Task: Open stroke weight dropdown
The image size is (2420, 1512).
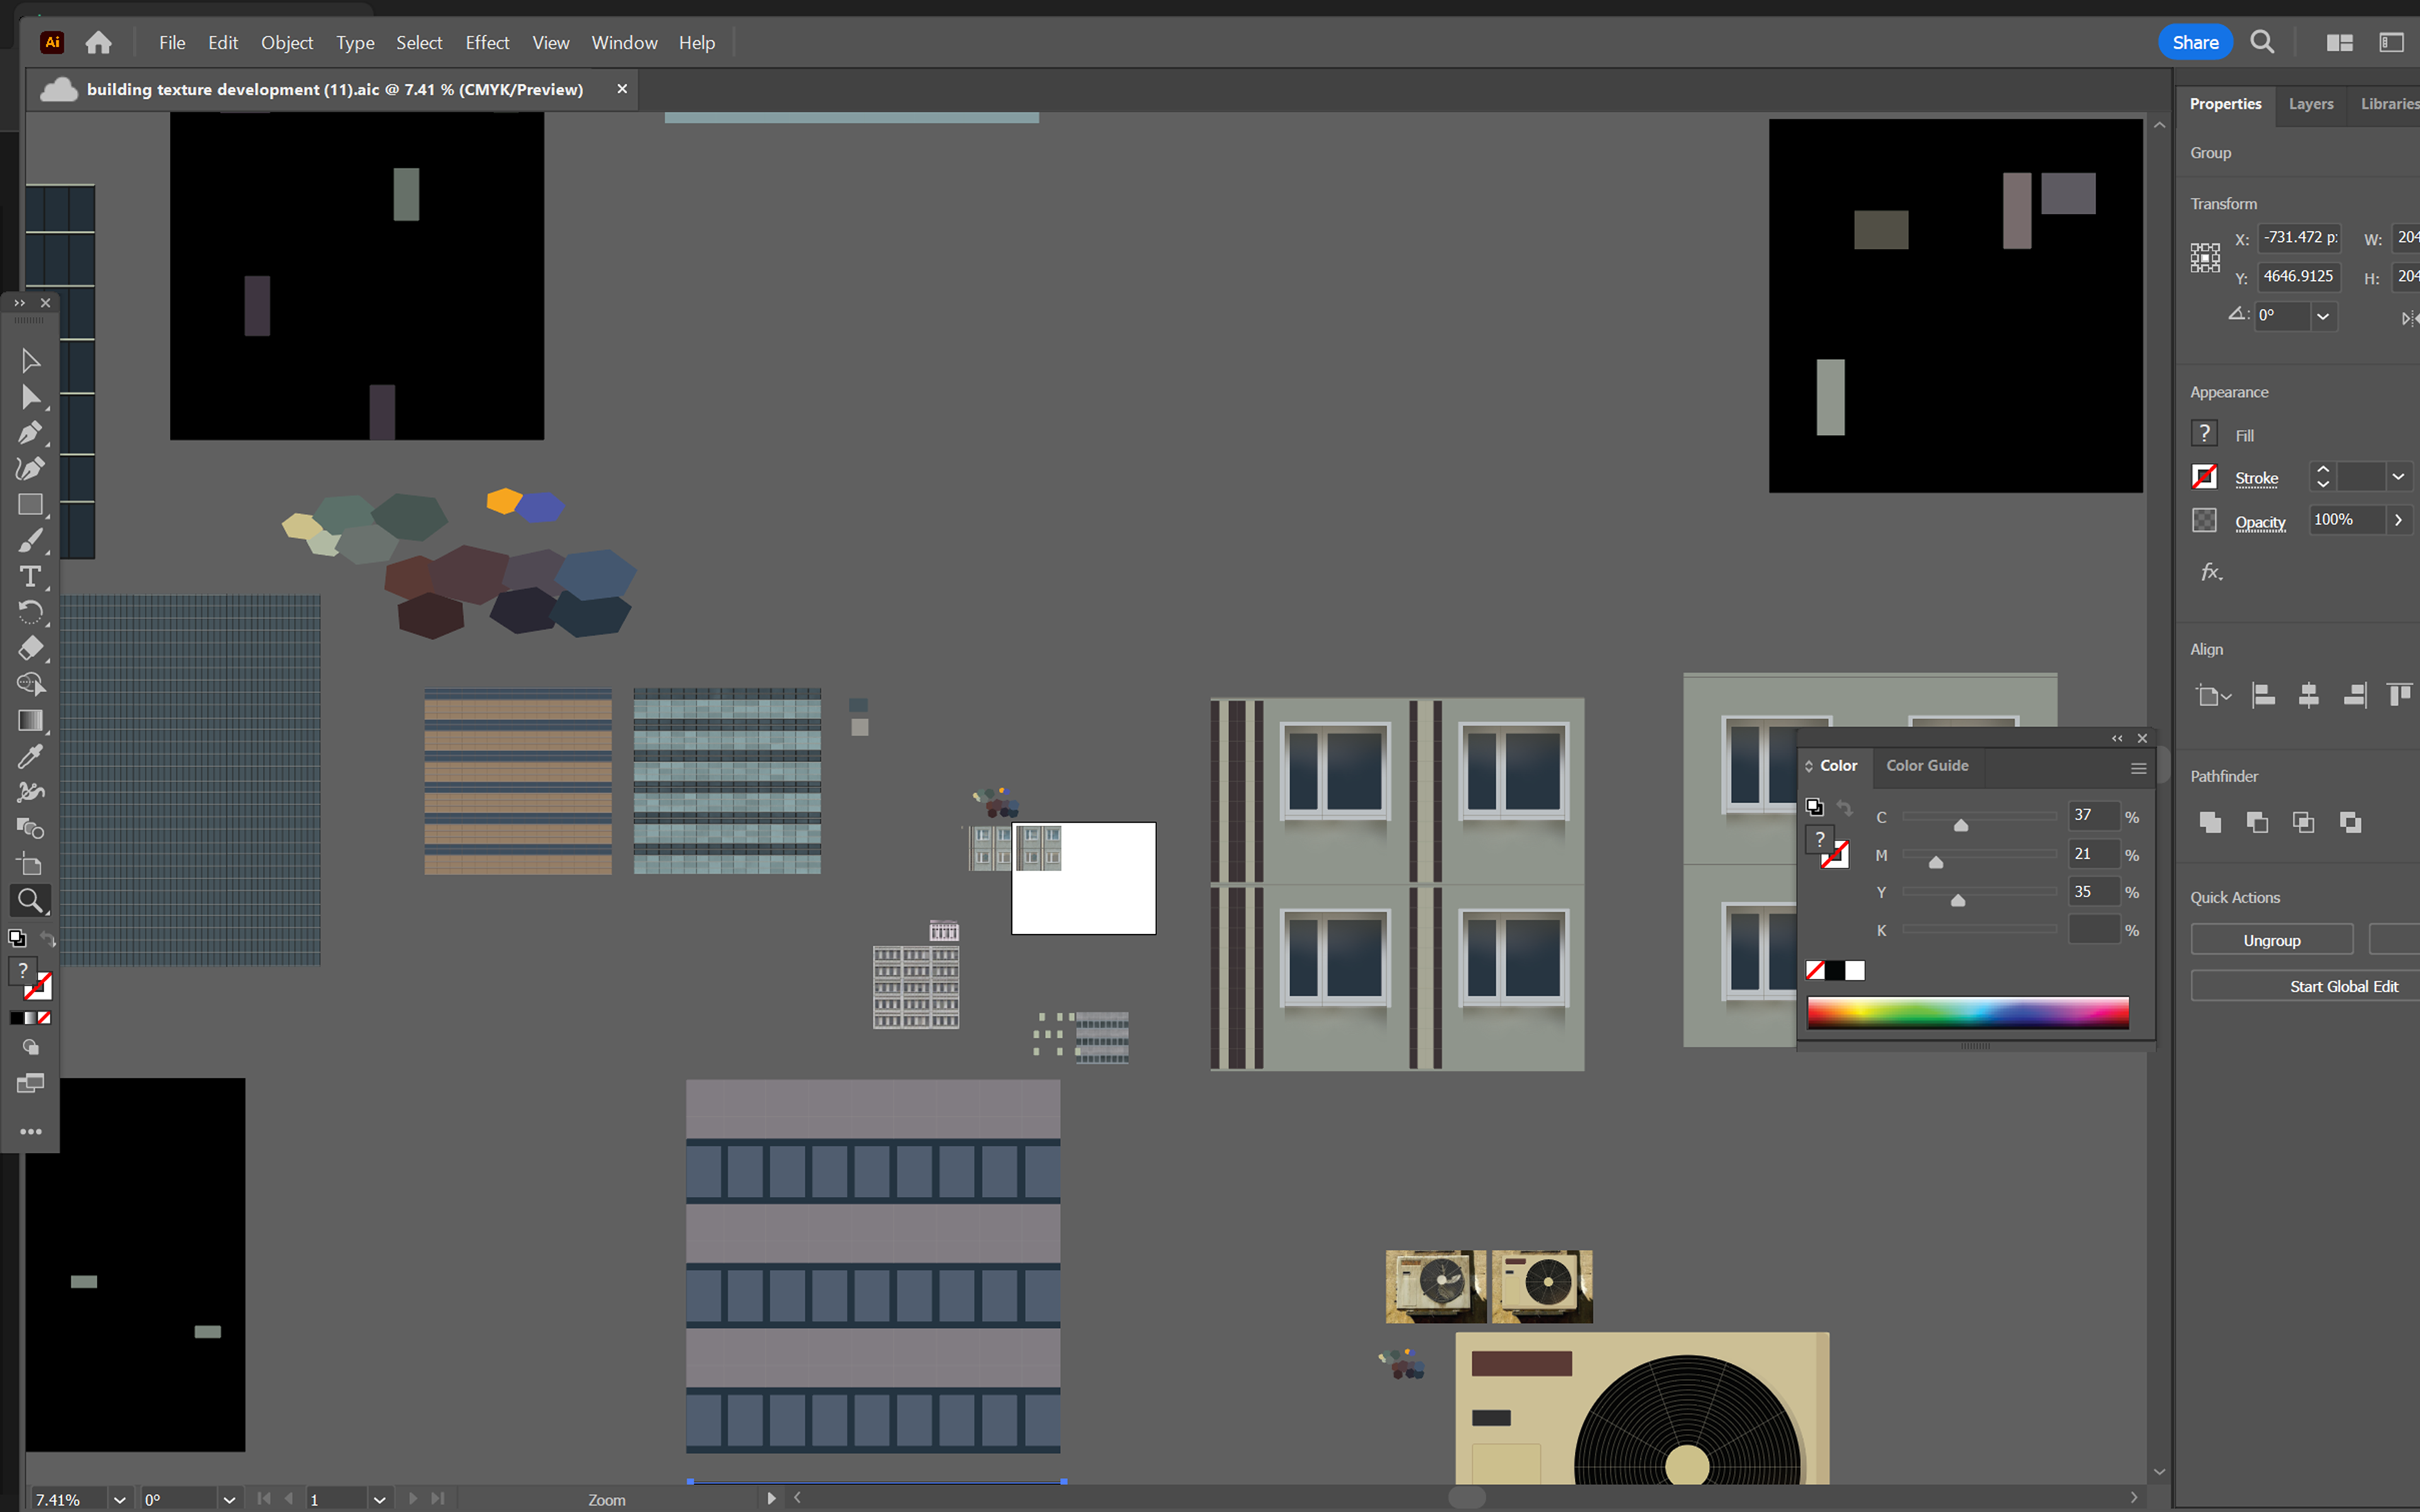Action: coord(2397,477)
